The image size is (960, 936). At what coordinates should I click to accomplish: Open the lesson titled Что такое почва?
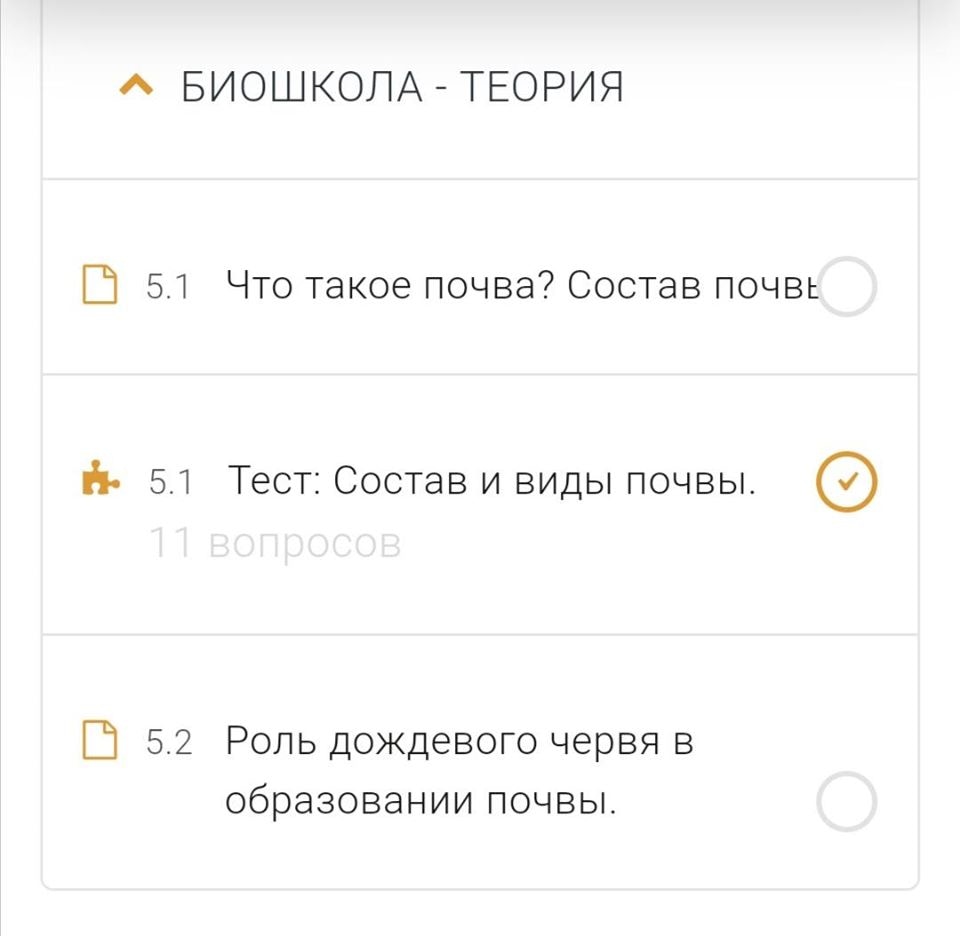pos(390,286)
